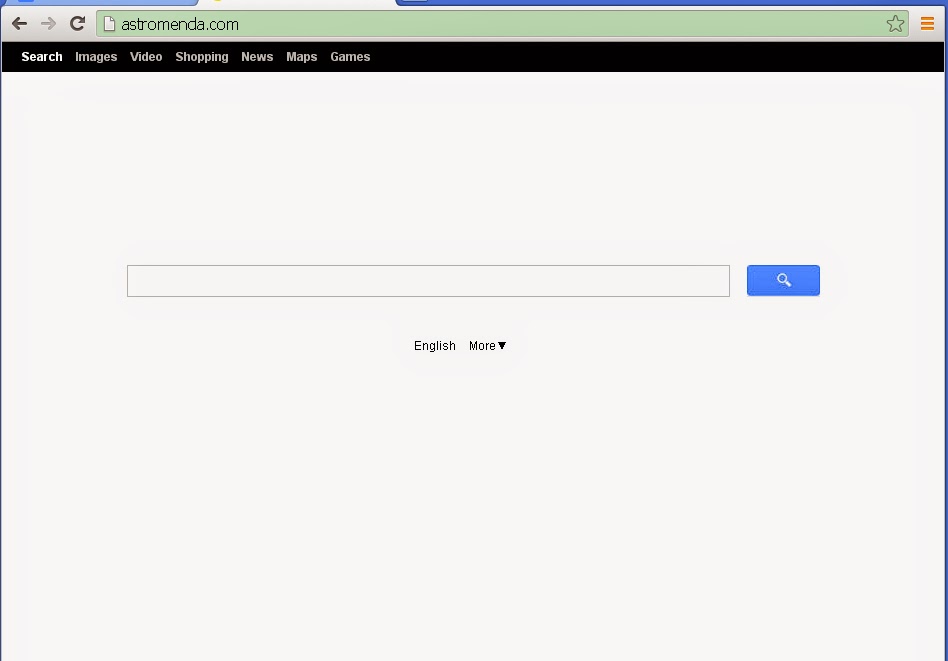The height and width of the screenshot is (661, 948).
Task: Bookmark this page with the star icon
Action: 895,24
